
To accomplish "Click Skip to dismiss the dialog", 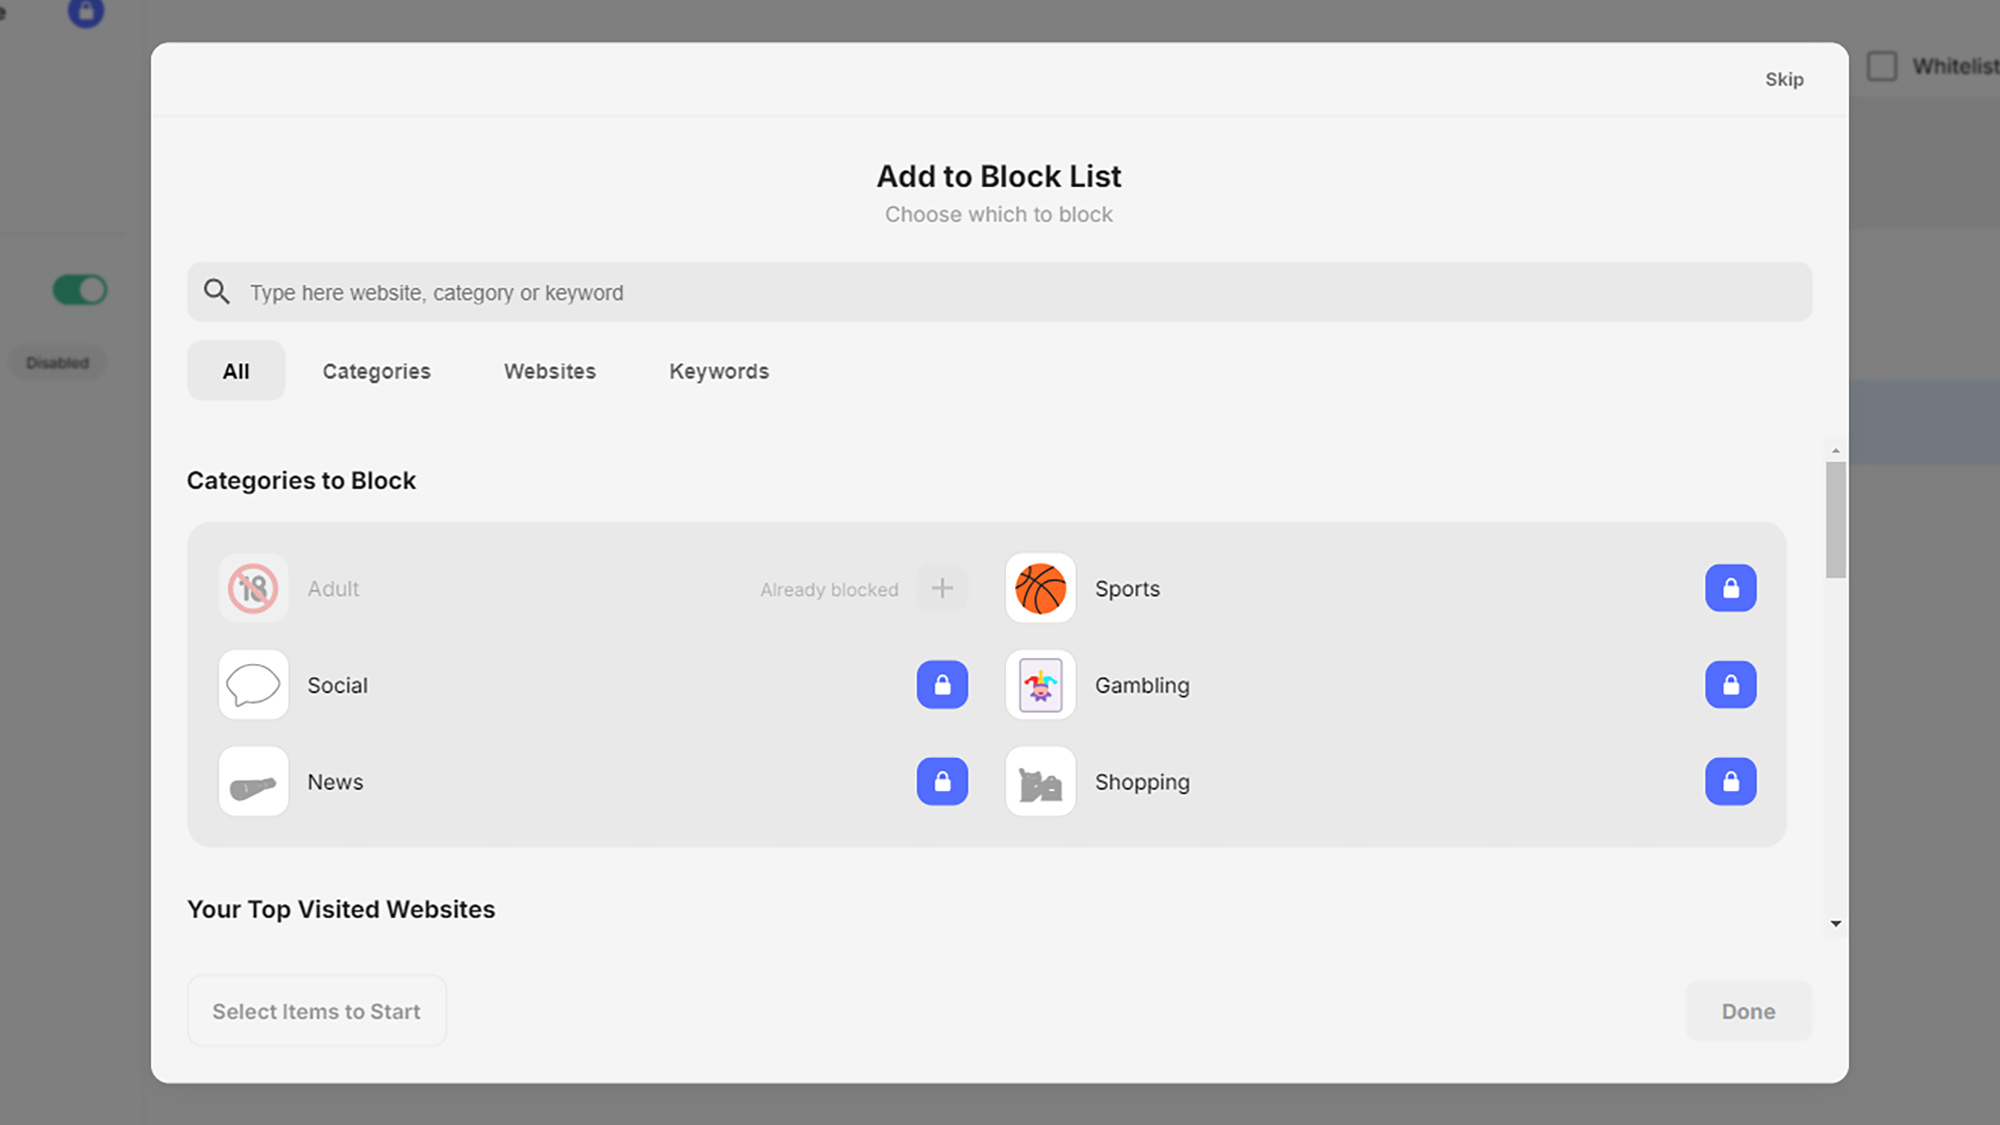I will [x=1784, y=78].
